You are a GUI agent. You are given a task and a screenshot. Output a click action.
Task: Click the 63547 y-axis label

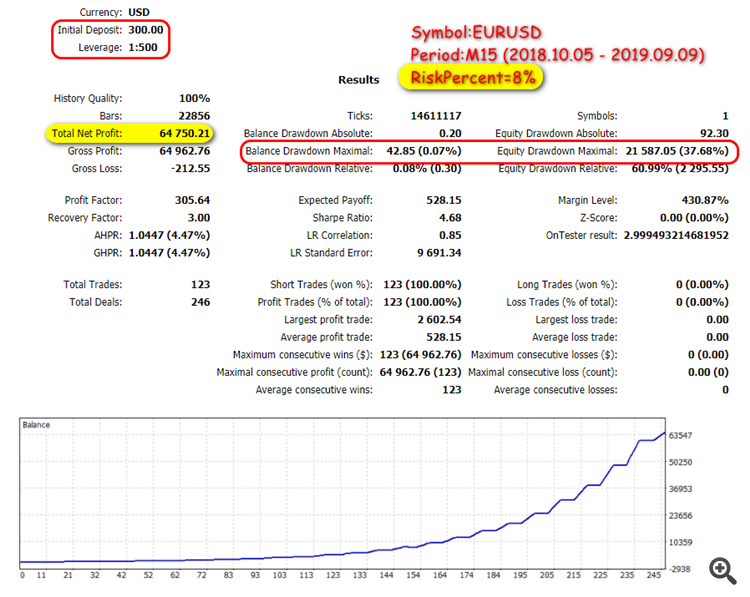[x=680, y=436]
